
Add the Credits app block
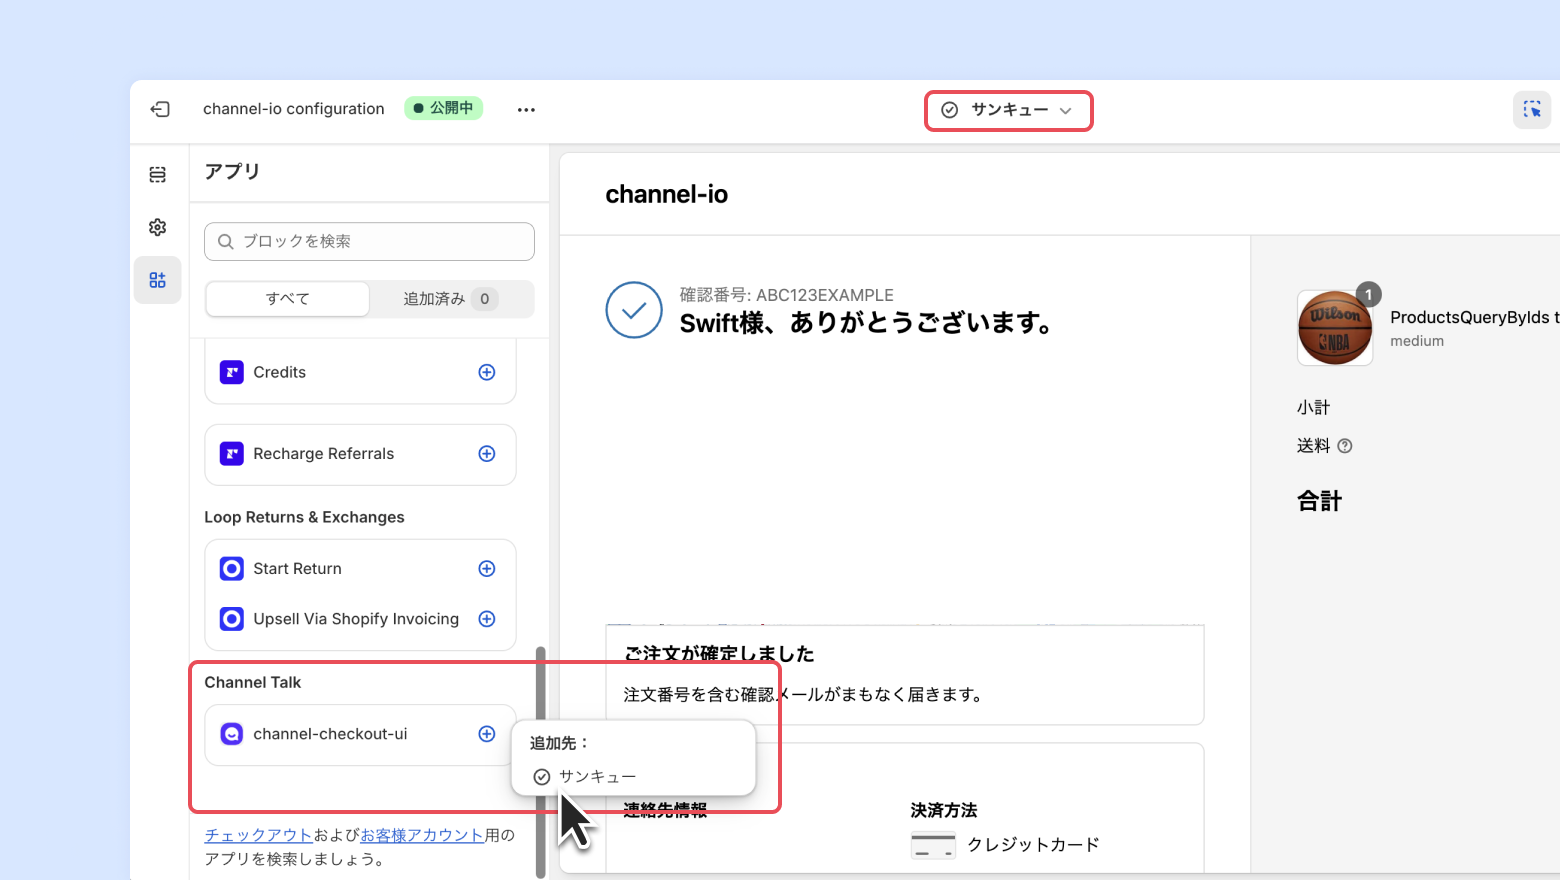pyautogui.click(x=487, y=372)
